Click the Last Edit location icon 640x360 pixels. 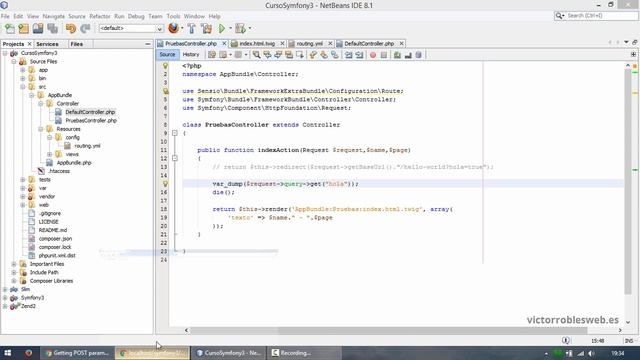click(x=212, y=55)
